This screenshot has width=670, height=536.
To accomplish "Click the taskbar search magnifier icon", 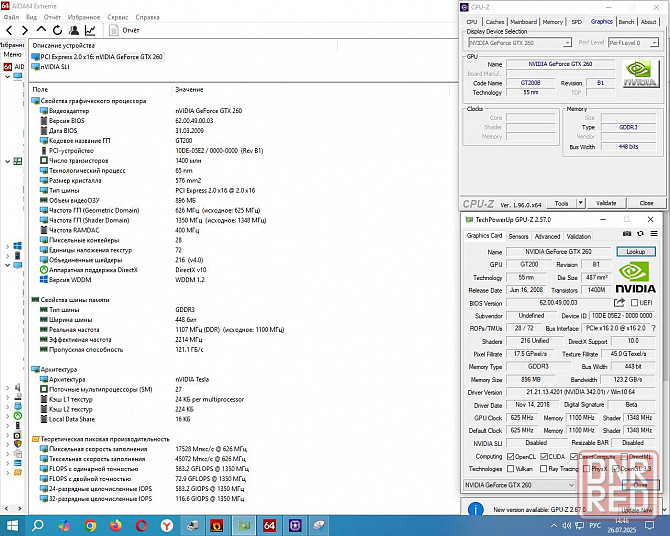I will coord(38,525).
